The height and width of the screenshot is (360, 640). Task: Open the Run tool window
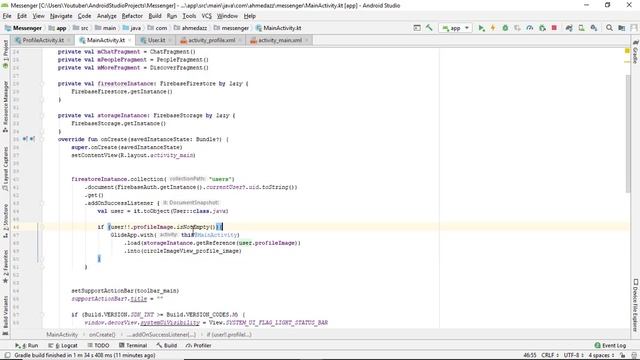[x=27, y=345]
